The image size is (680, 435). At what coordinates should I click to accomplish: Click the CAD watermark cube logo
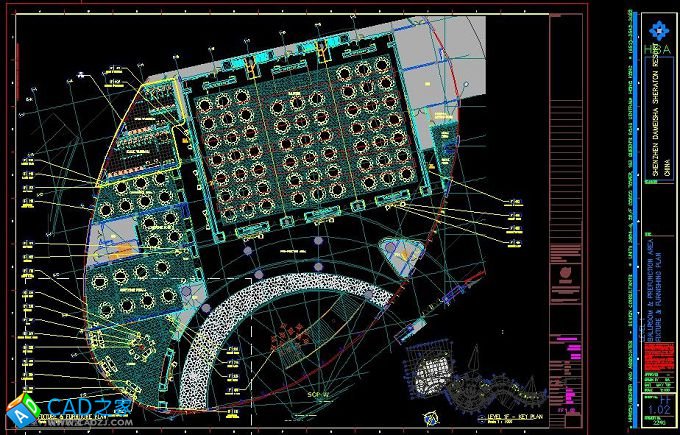tap(18, 412)
